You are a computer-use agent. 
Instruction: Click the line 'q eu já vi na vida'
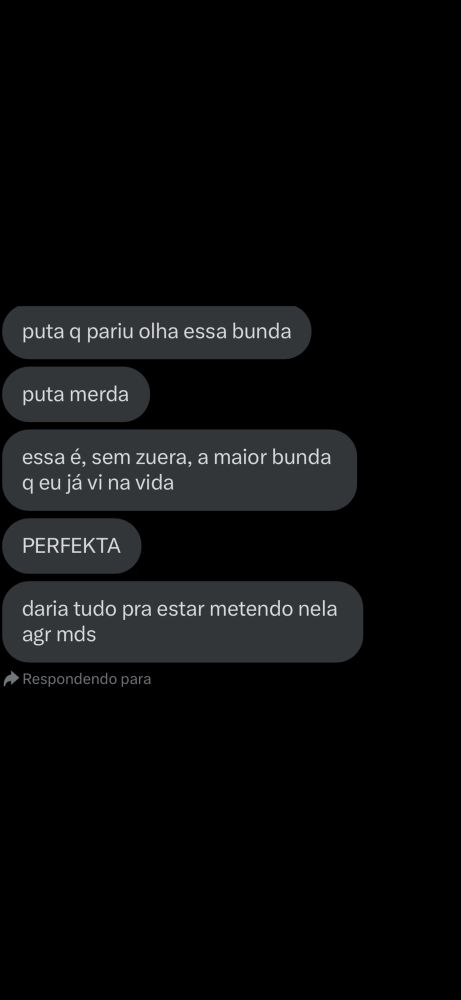tap(98, 483)
